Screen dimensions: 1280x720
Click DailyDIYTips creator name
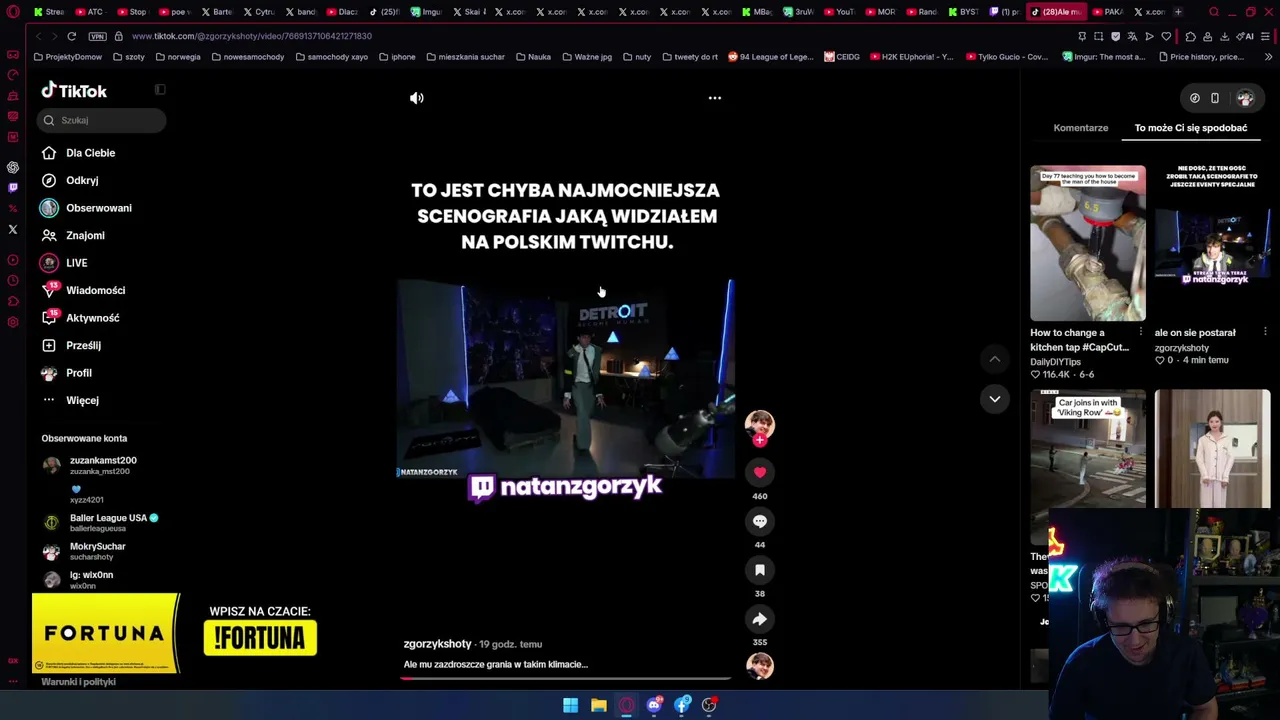coord(1055,362)
